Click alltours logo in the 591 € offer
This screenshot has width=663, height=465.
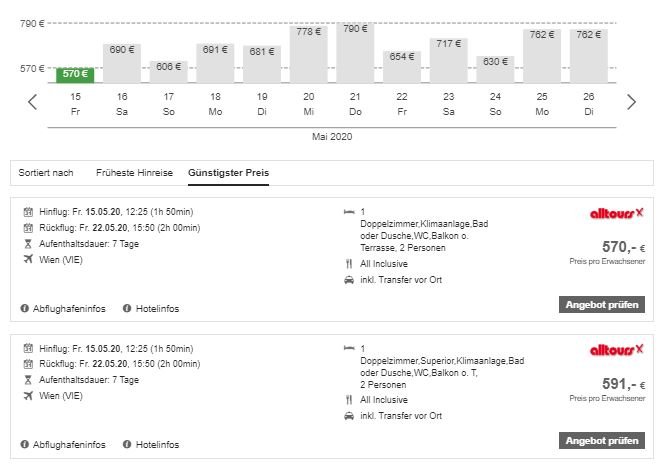(616, 350)
